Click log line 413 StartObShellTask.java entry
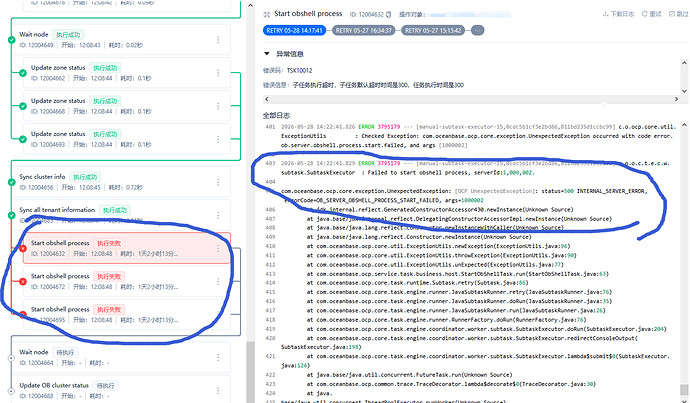The width and height of the screenshot is (690, 403). pyautogui.click(x=458, y=274)
